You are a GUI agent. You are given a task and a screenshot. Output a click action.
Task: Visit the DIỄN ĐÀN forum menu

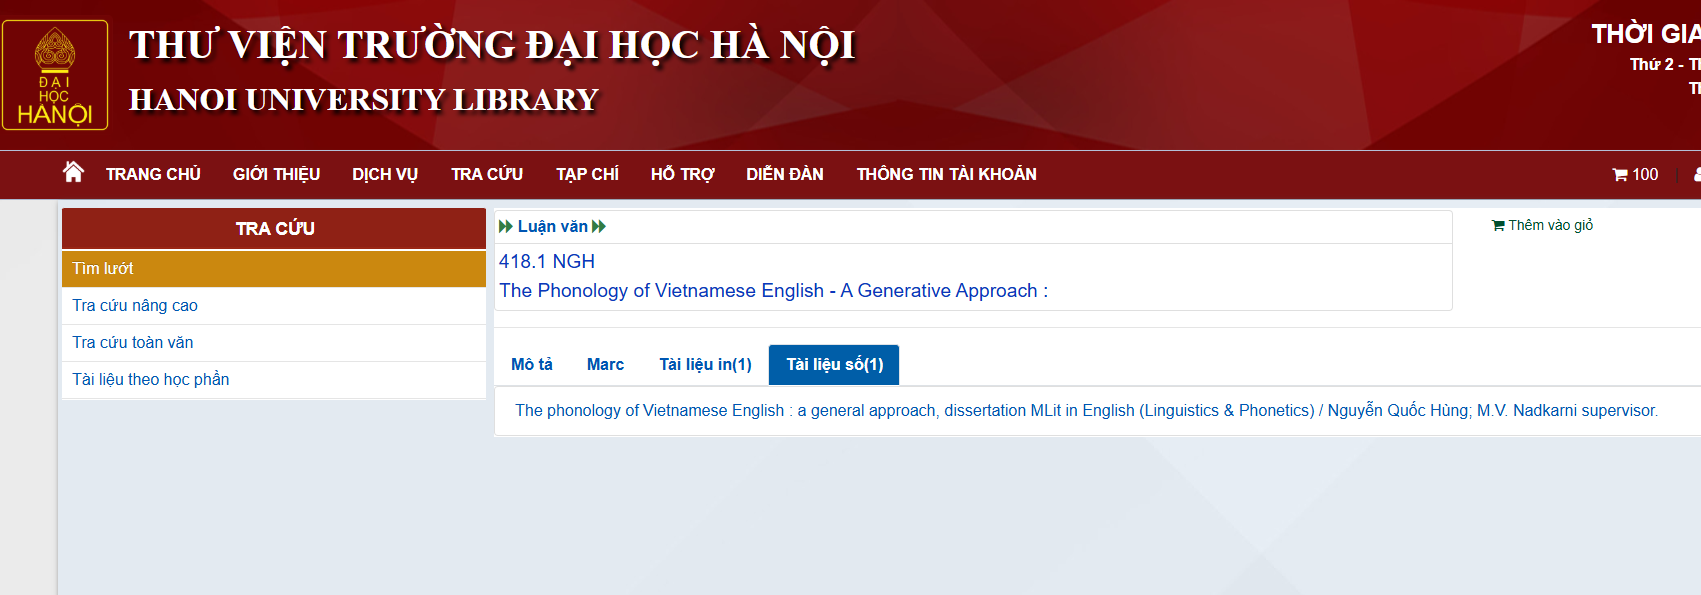pyautogui.click(x=785, y=174)
